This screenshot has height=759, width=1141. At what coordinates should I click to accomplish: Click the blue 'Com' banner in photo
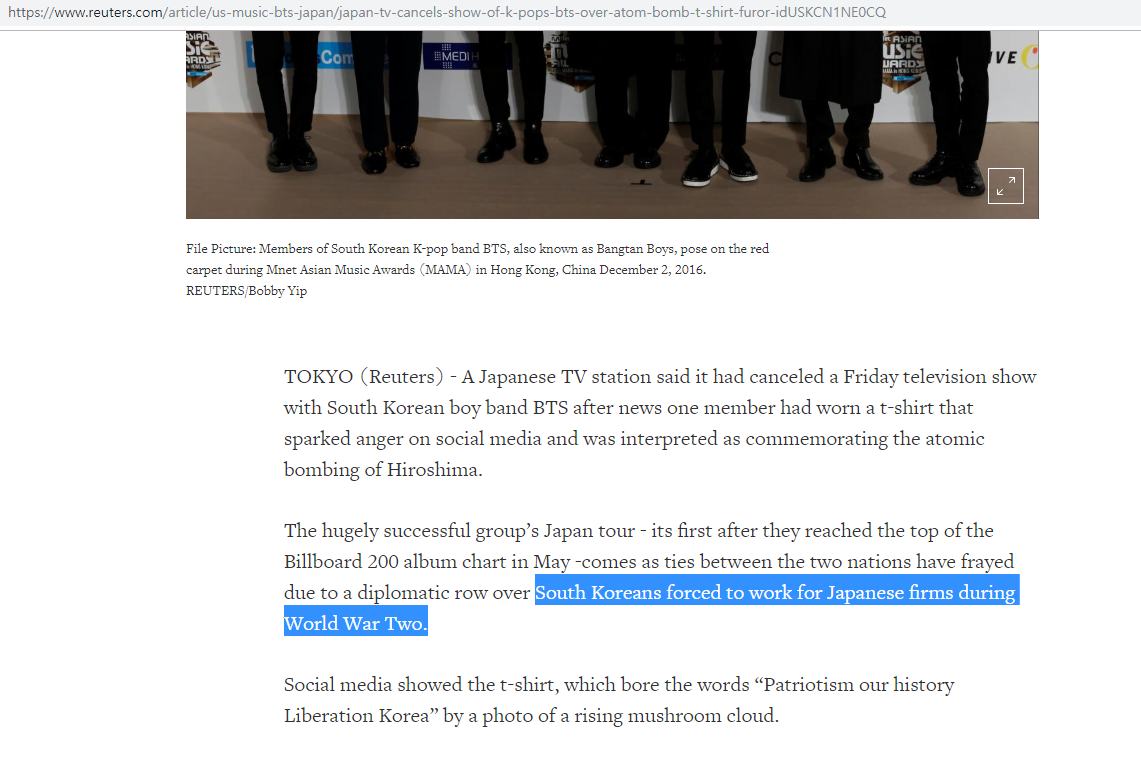tap(336, 57)
